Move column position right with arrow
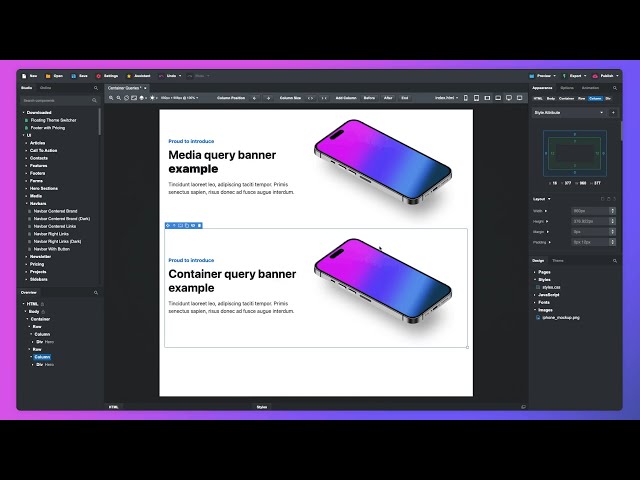The width and height of the screenshot is (640, 480). 268,98
